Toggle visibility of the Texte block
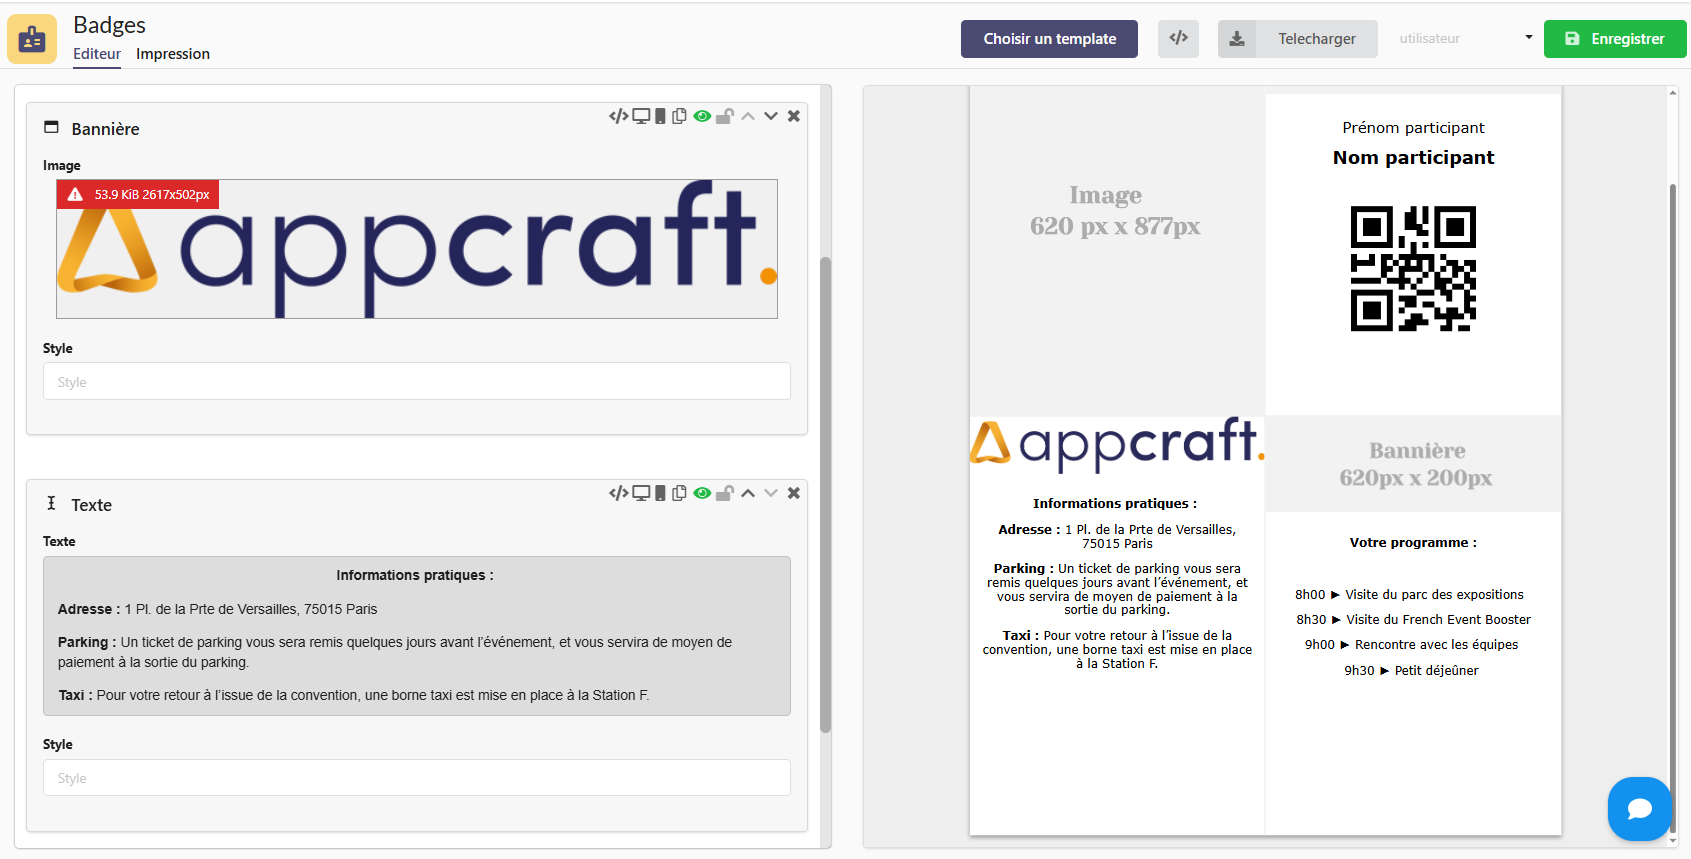The image size is (1691, 859). click(x=702, y=493)
